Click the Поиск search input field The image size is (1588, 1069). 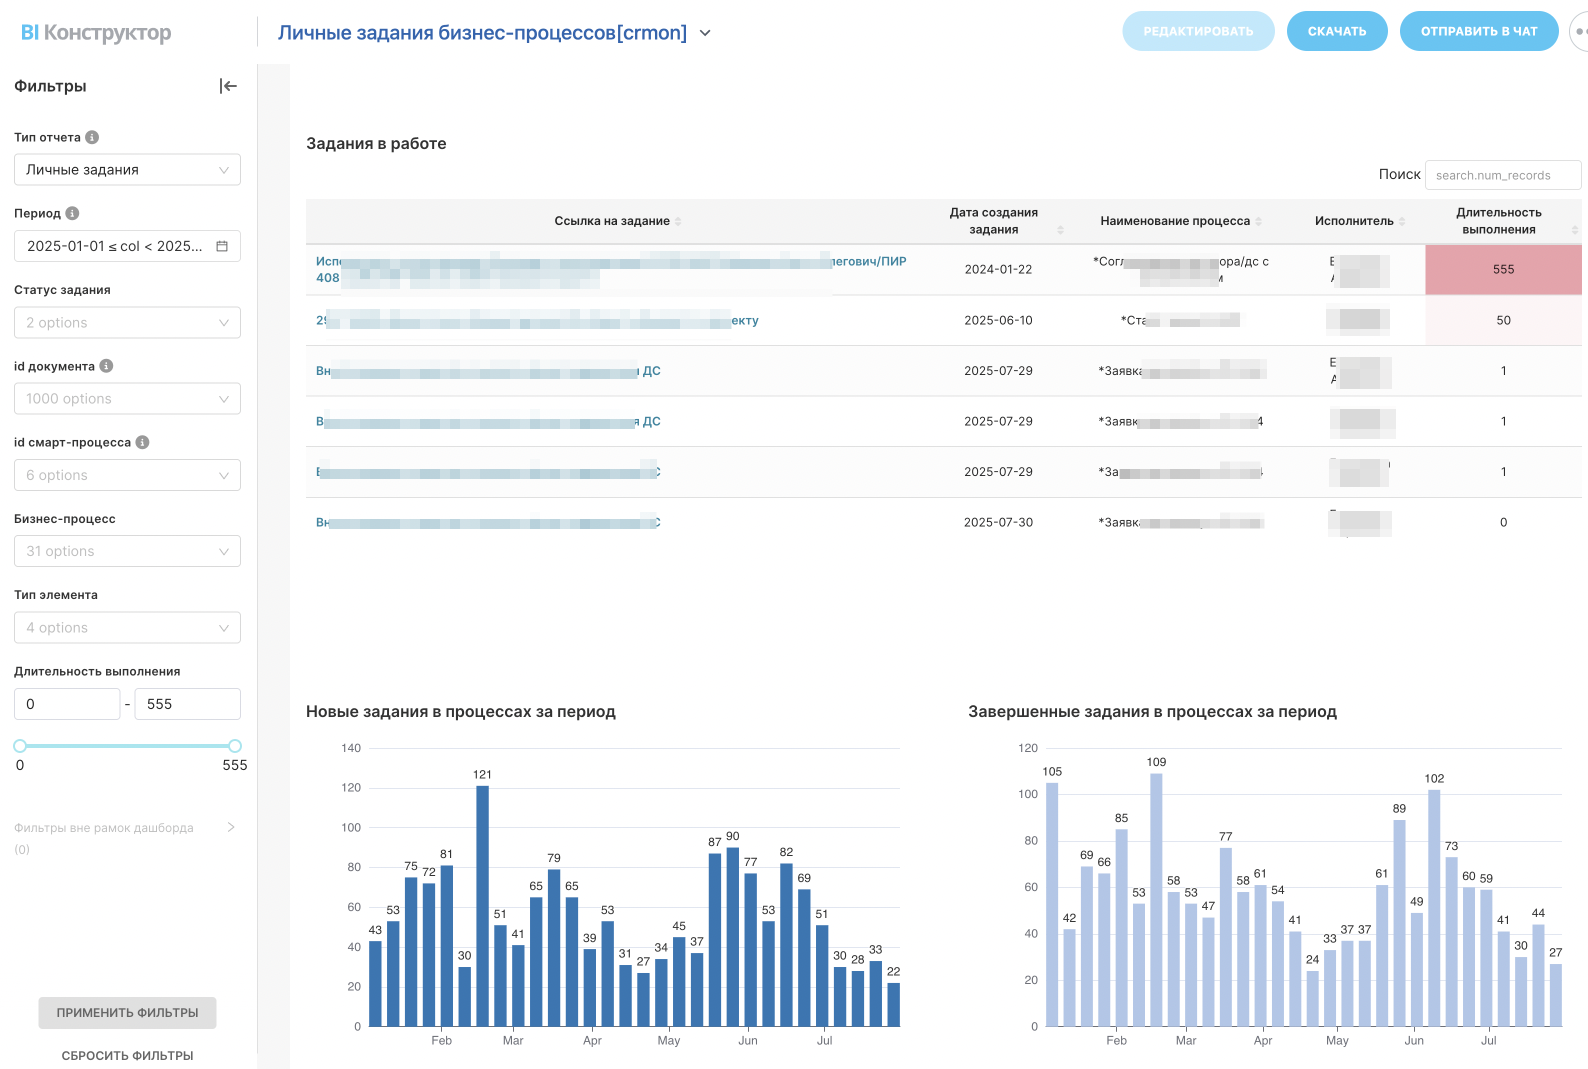click(x=1502, y=175)
